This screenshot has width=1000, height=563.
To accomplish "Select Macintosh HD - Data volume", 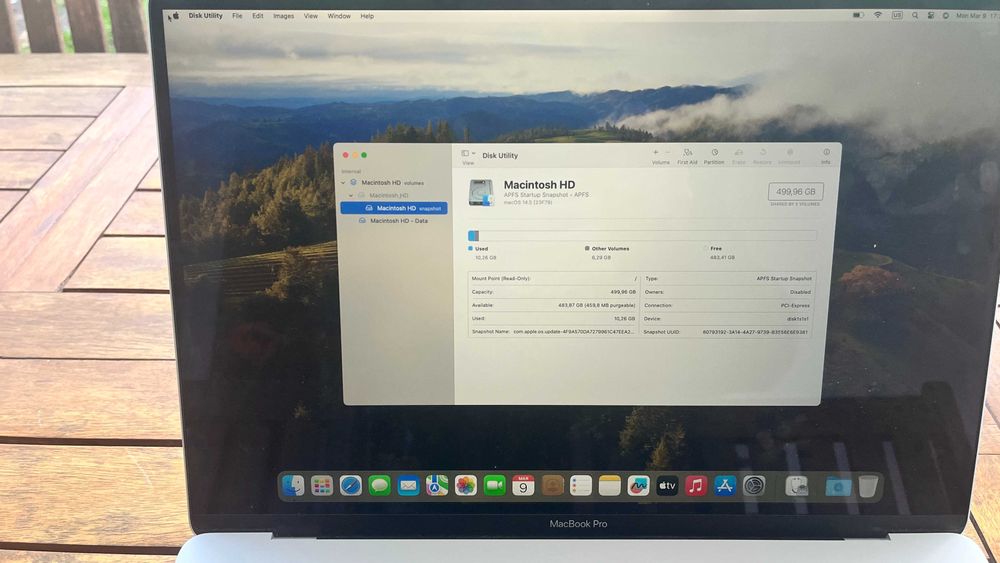I will 393,221.
